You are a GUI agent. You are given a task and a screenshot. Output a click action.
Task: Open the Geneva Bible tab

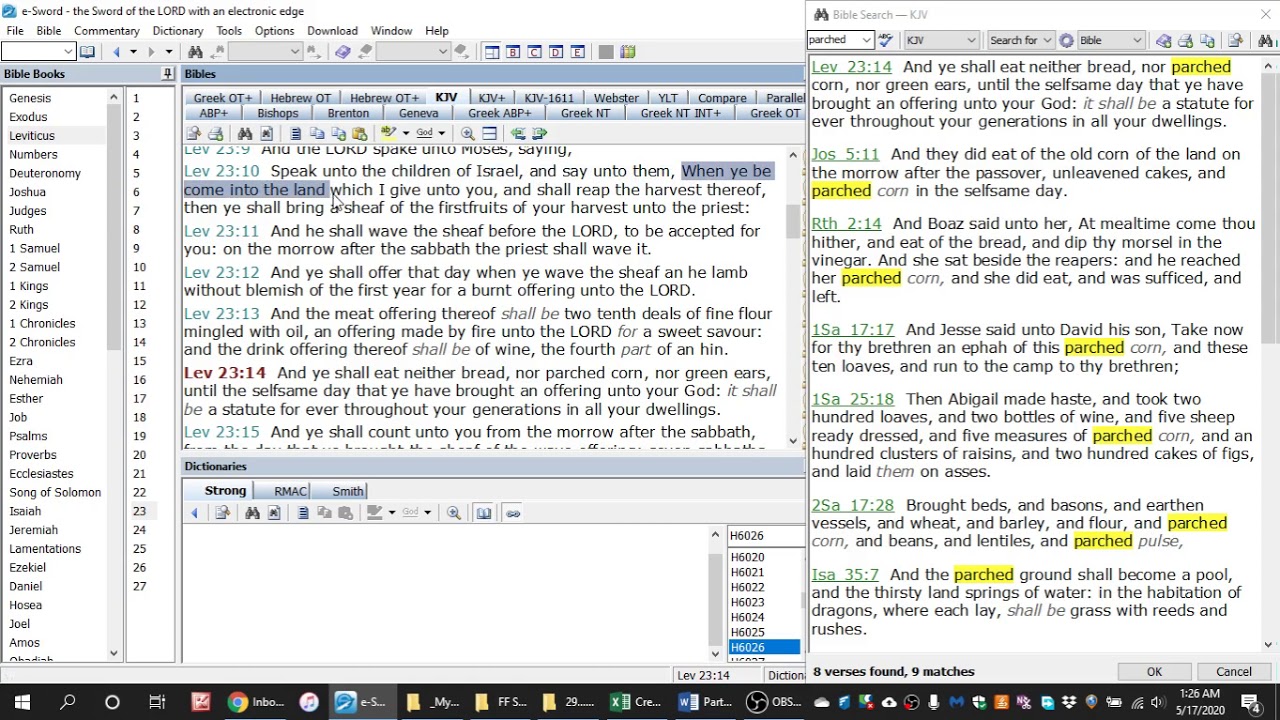coord(418,113)
